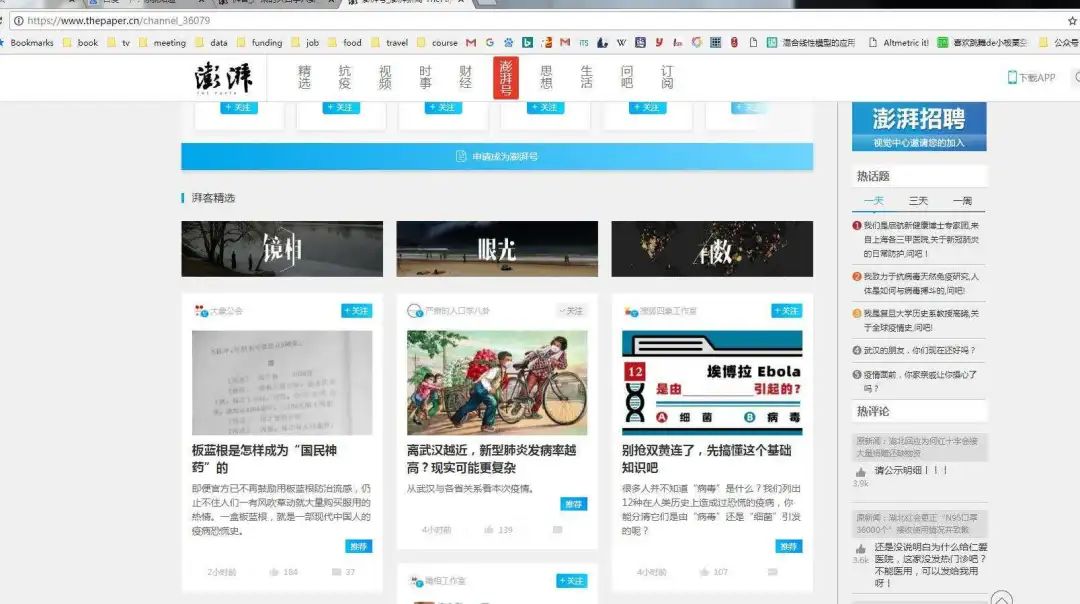Screen dimensions: 1080x604
Task: Click the scroll-to-top arrow icon
Action: pos(1001,598)
